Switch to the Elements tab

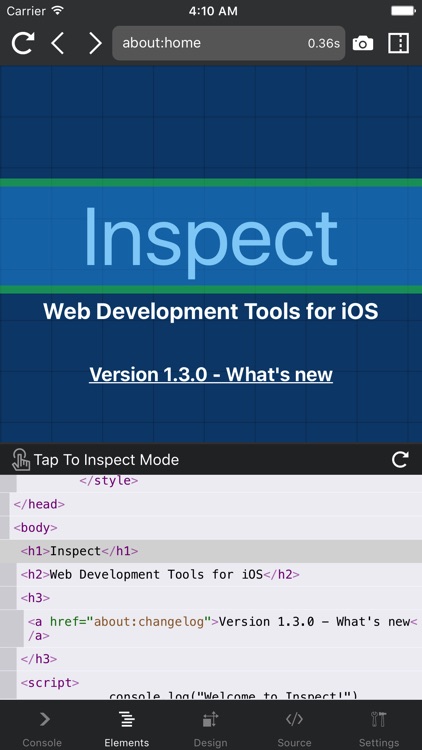tap(127, 727)
